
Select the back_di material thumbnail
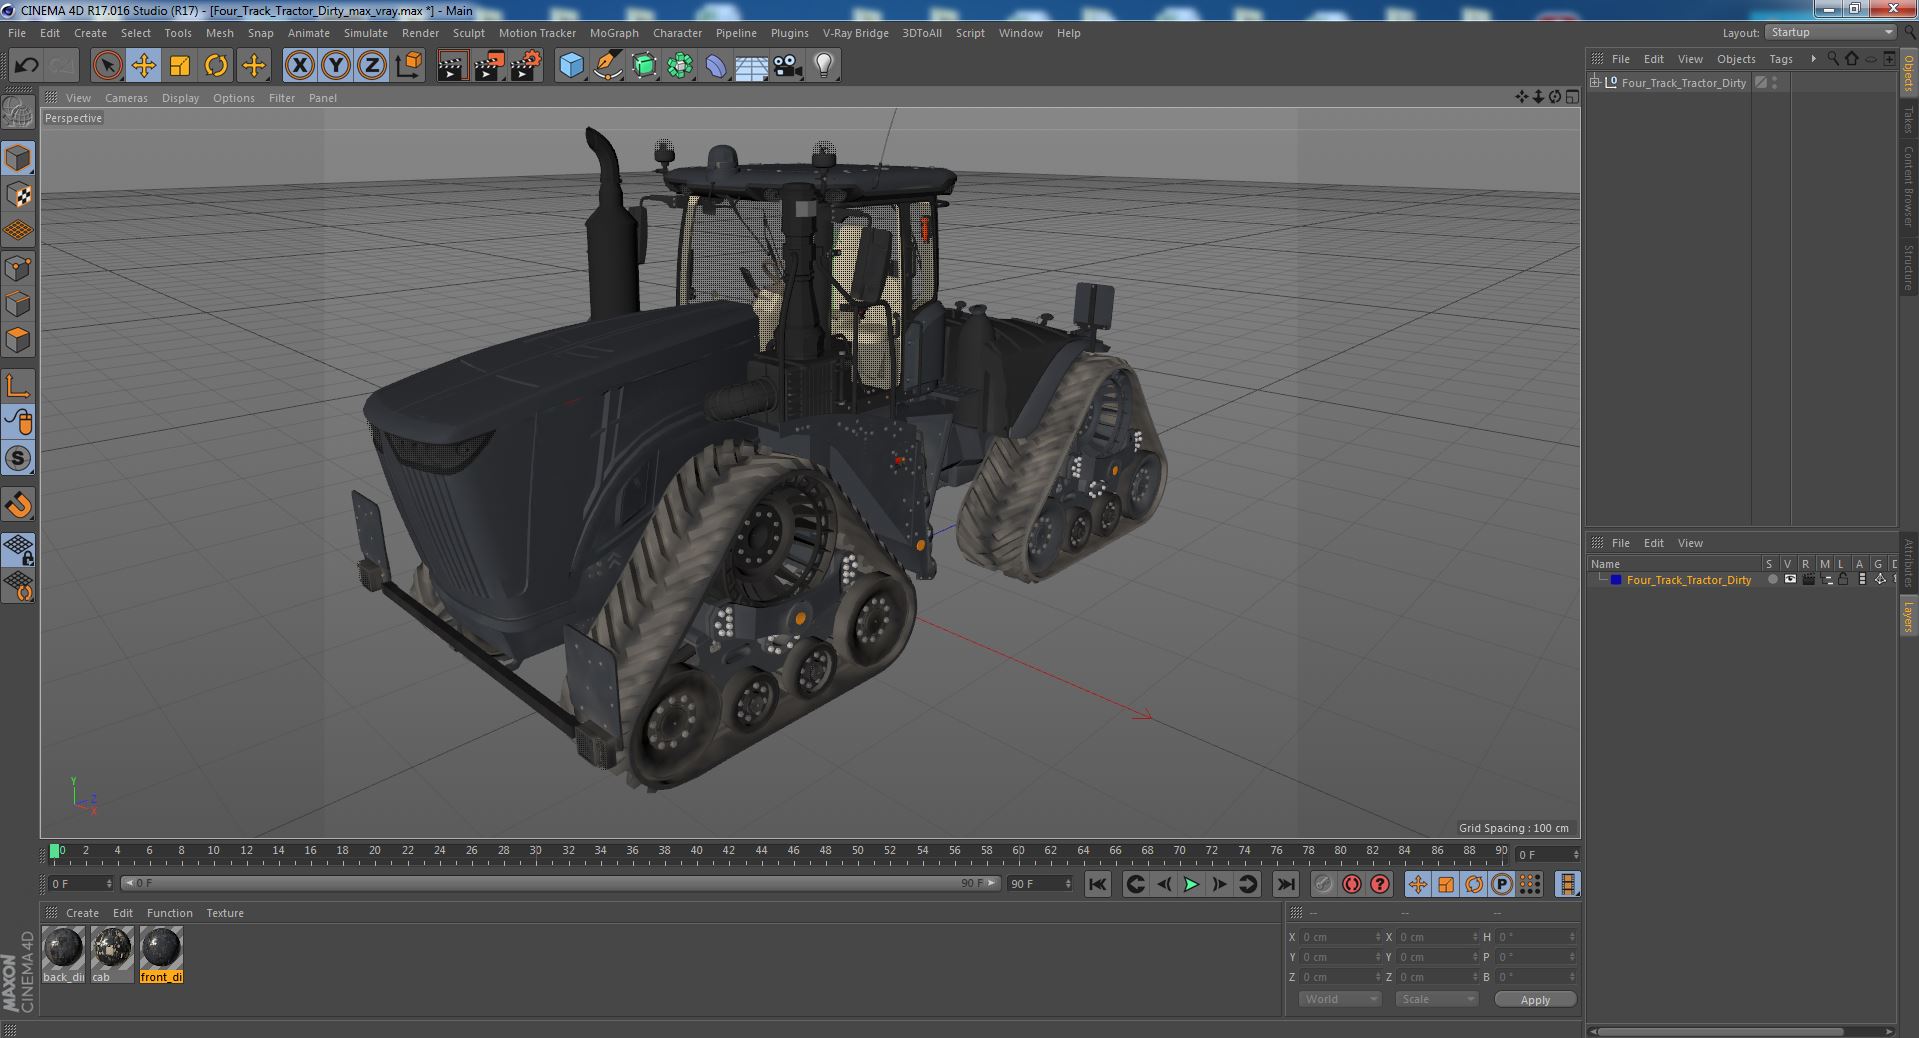coord(63,954)
